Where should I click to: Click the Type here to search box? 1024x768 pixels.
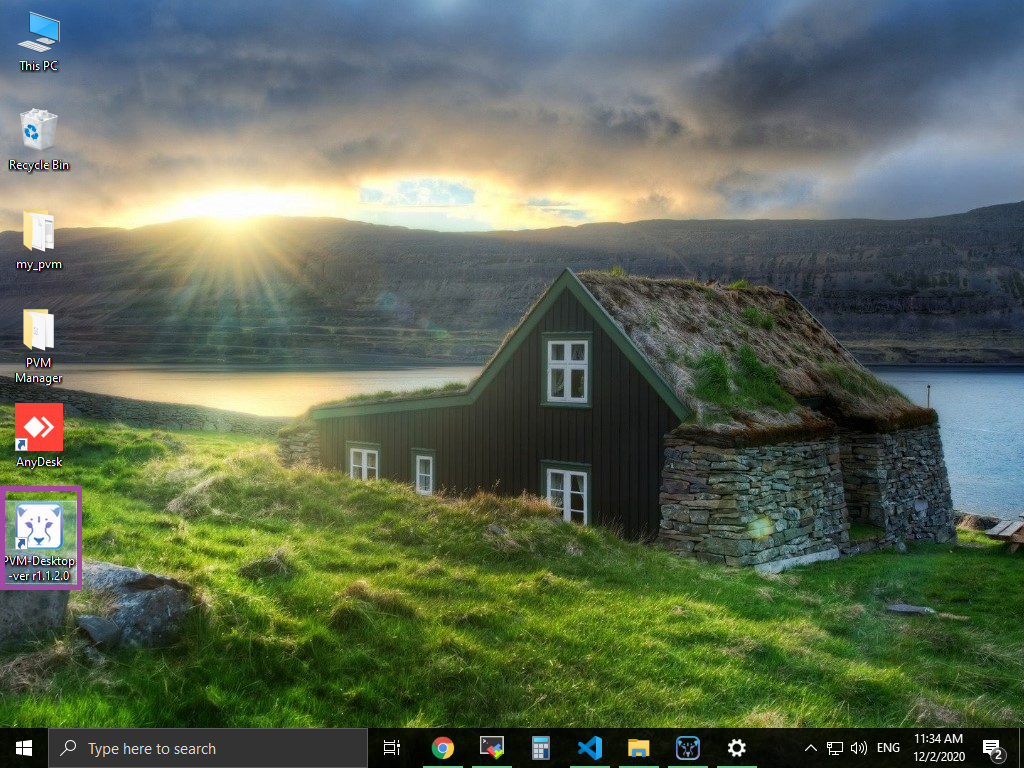coord(208,748)
